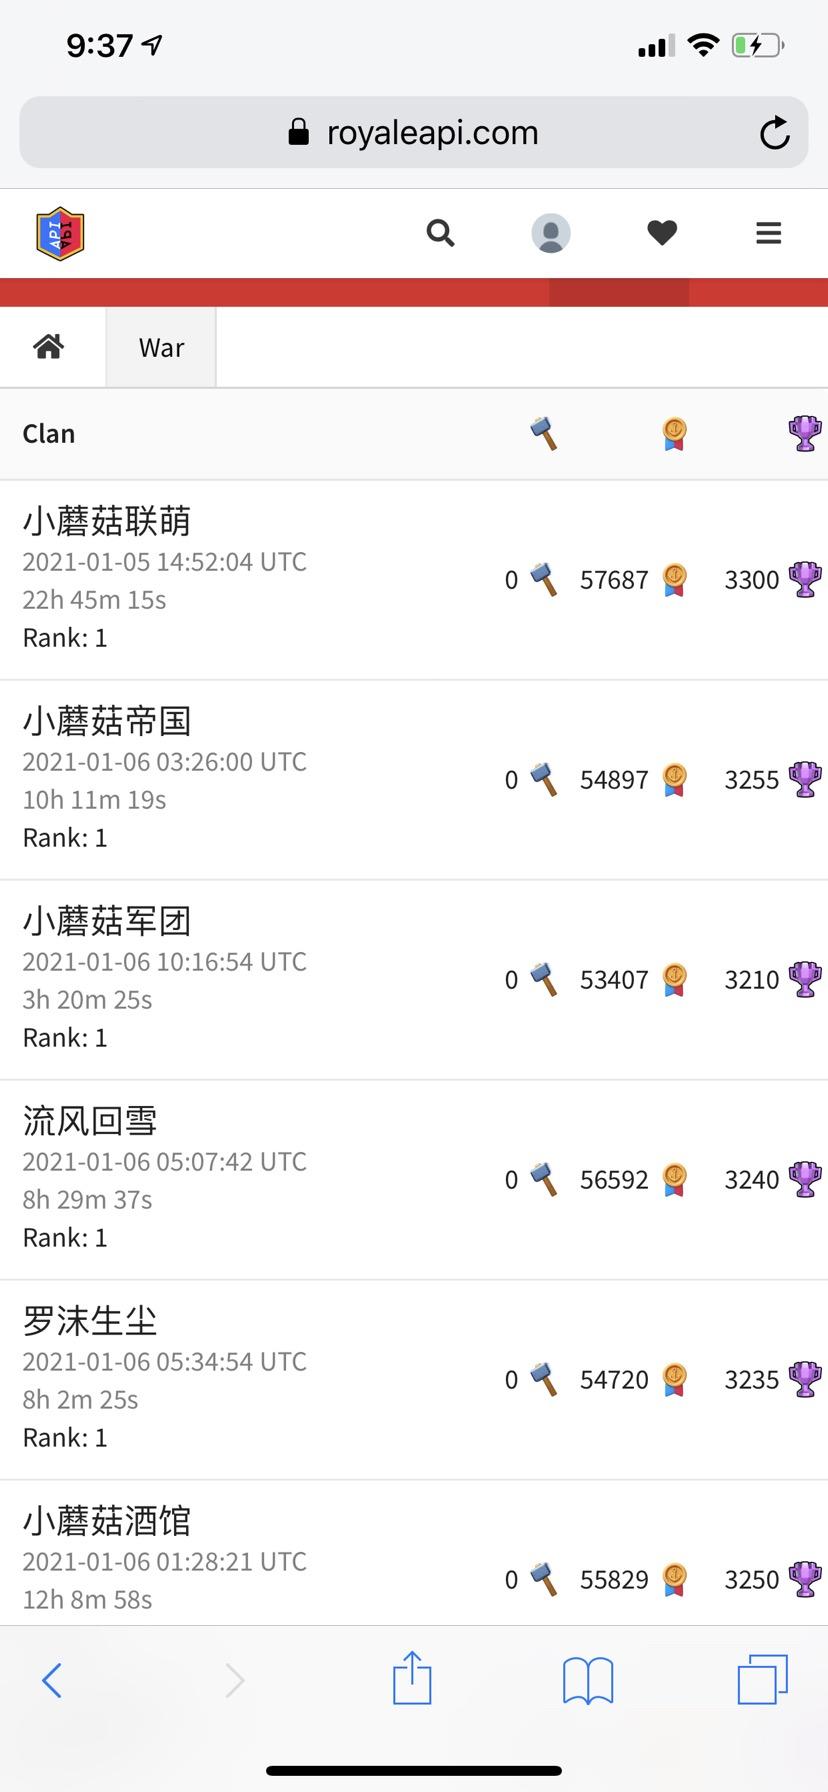Click the Clan column header

[x=49, y=434]
